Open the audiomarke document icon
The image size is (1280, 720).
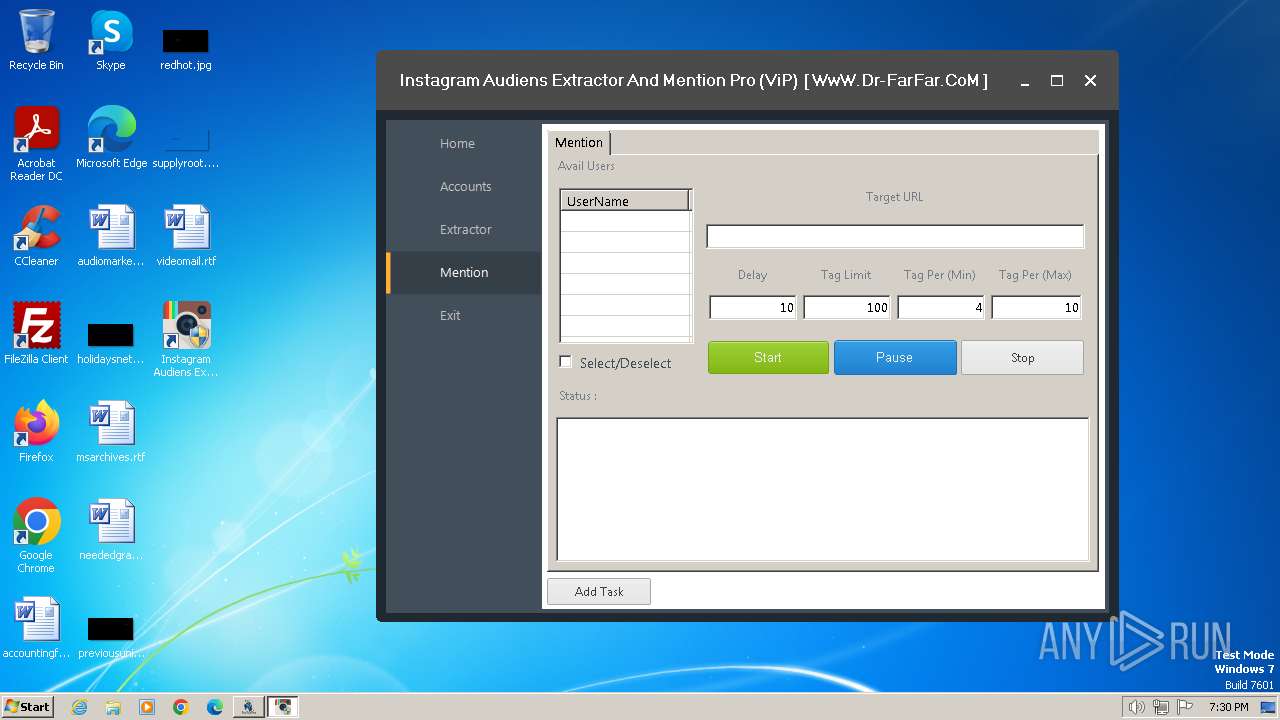tap(111, 236)
